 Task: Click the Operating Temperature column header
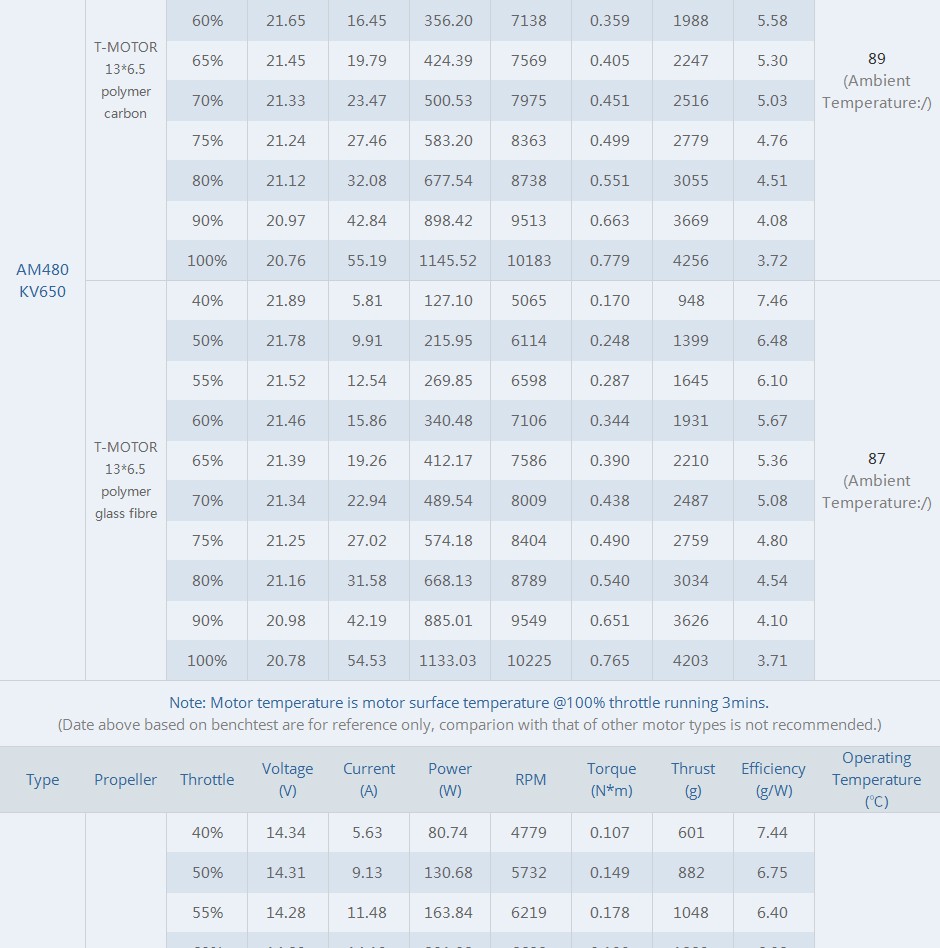(877, 779)
